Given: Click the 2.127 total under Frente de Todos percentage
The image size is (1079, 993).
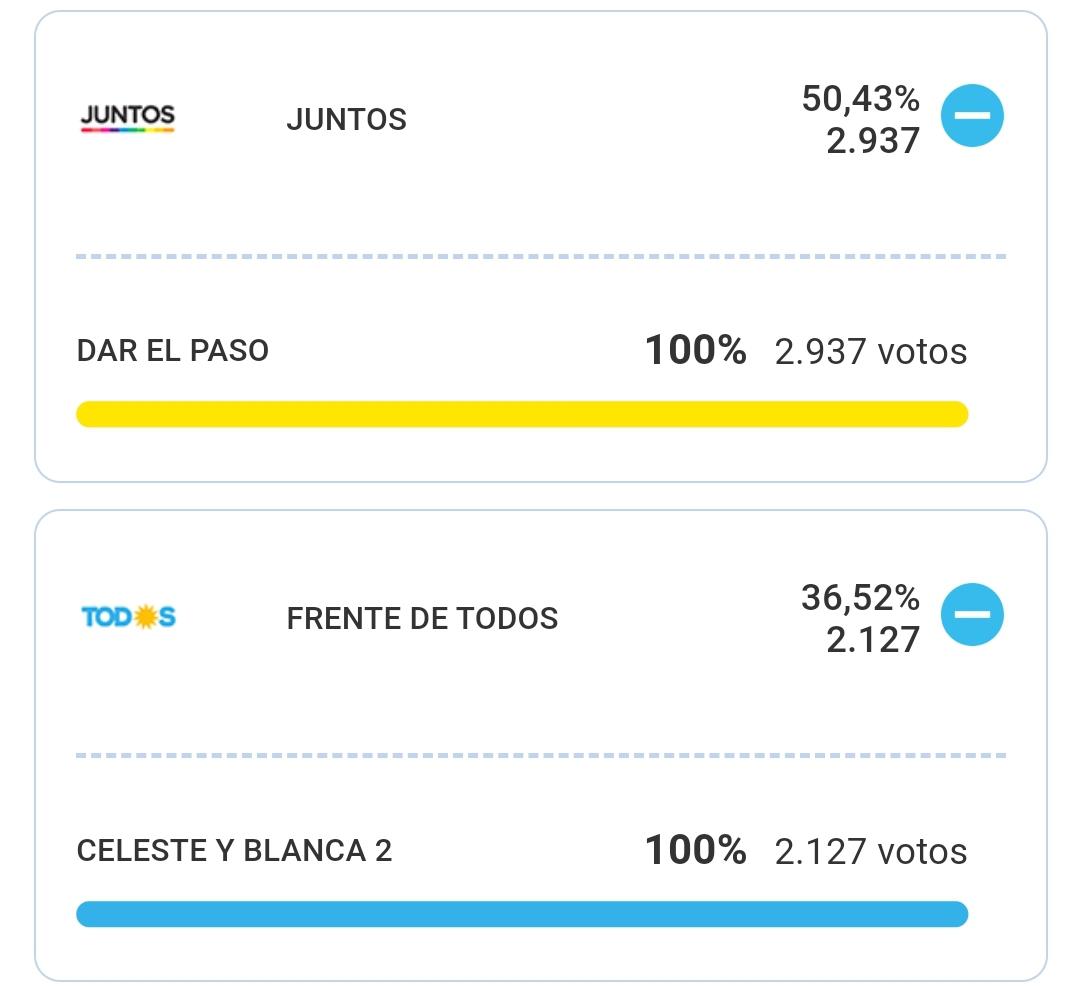Looking at the screenshot, I should pos(872,640).
